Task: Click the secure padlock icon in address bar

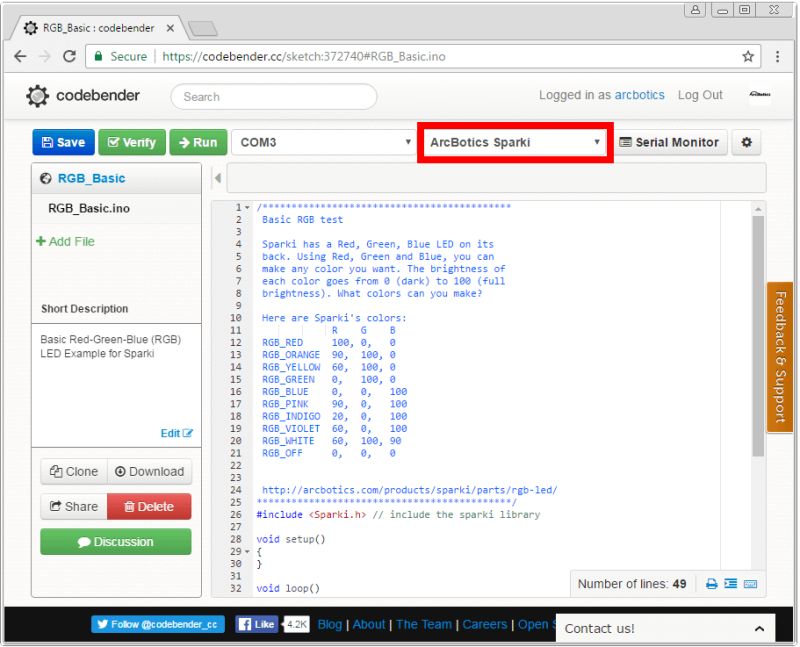Action: pos(98,56)
